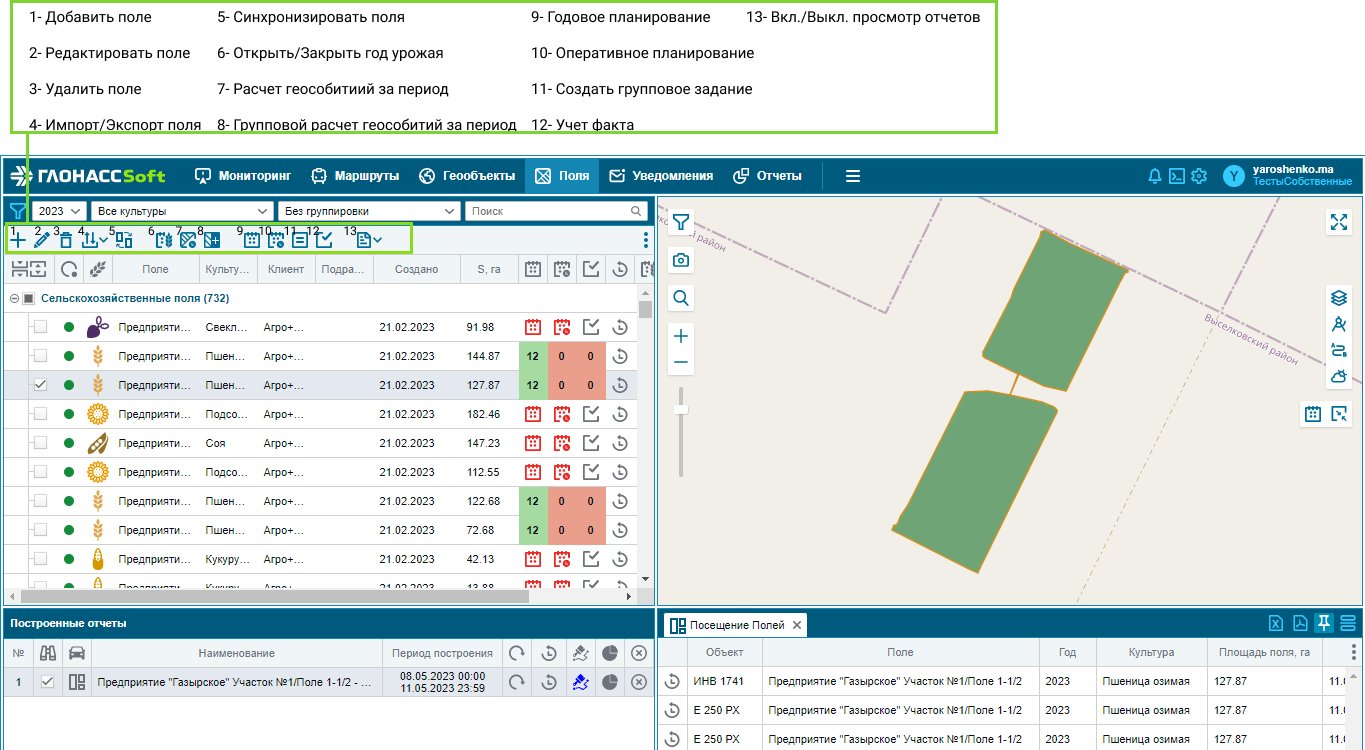Uncheck the selected 127.87 ha field row
The width and height of the screenshot is (1365, 750).
coord(40,385)
